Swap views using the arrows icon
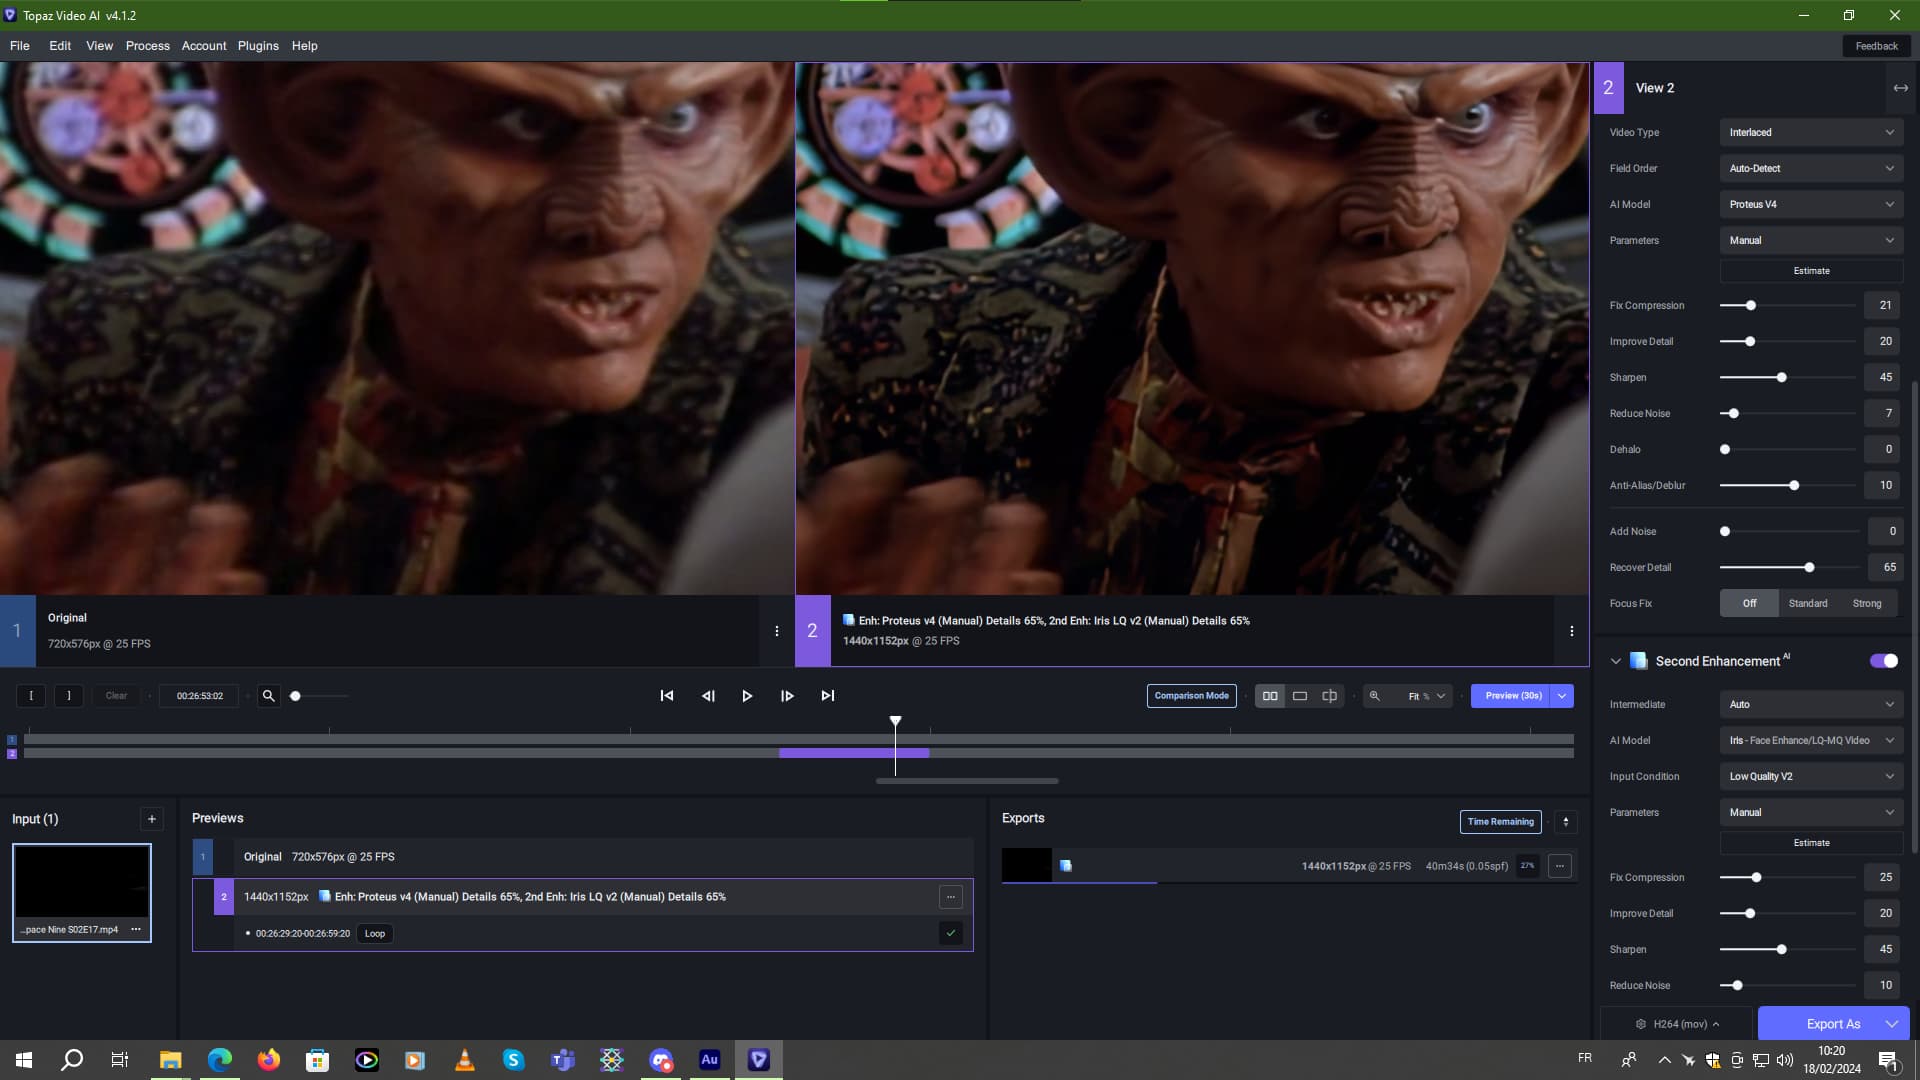The image size is (1920, 1080). click(x=1900, y=88)
